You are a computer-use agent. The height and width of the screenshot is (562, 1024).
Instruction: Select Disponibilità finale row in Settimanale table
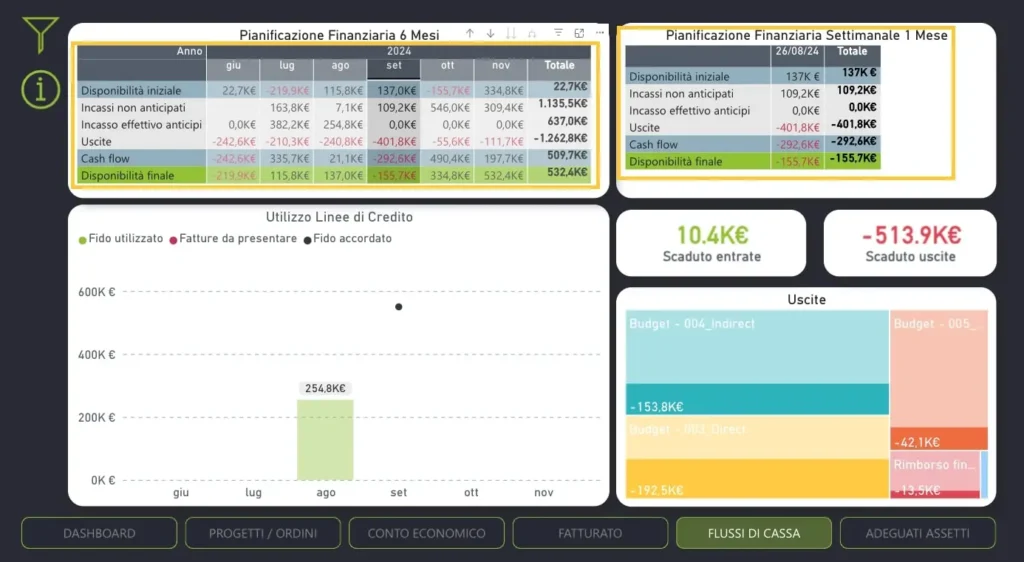(x=753, y=161)
